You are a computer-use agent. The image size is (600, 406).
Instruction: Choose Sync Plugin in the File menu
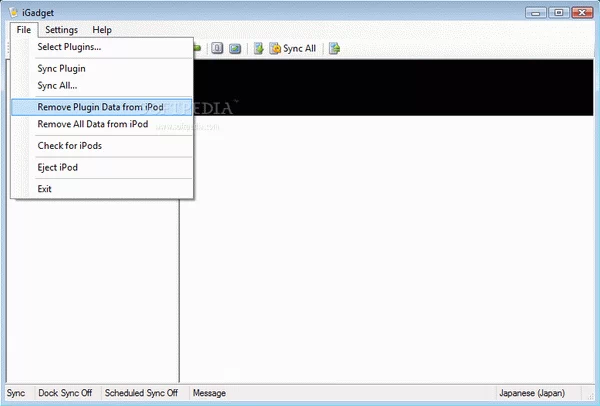click(102, 68)
